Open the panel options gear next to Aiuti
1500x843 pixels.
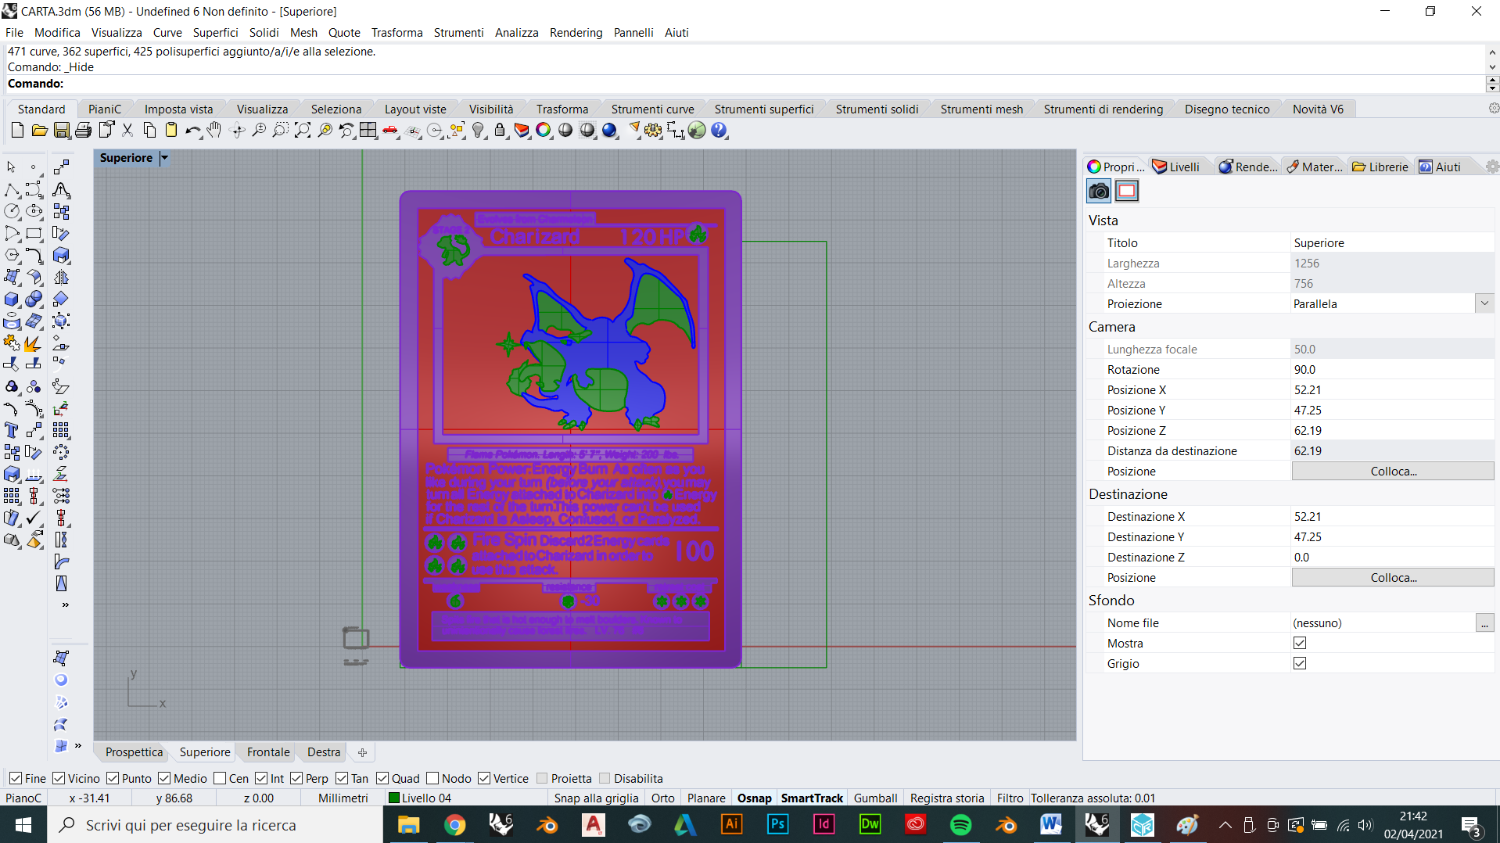tap(1492, 167)
